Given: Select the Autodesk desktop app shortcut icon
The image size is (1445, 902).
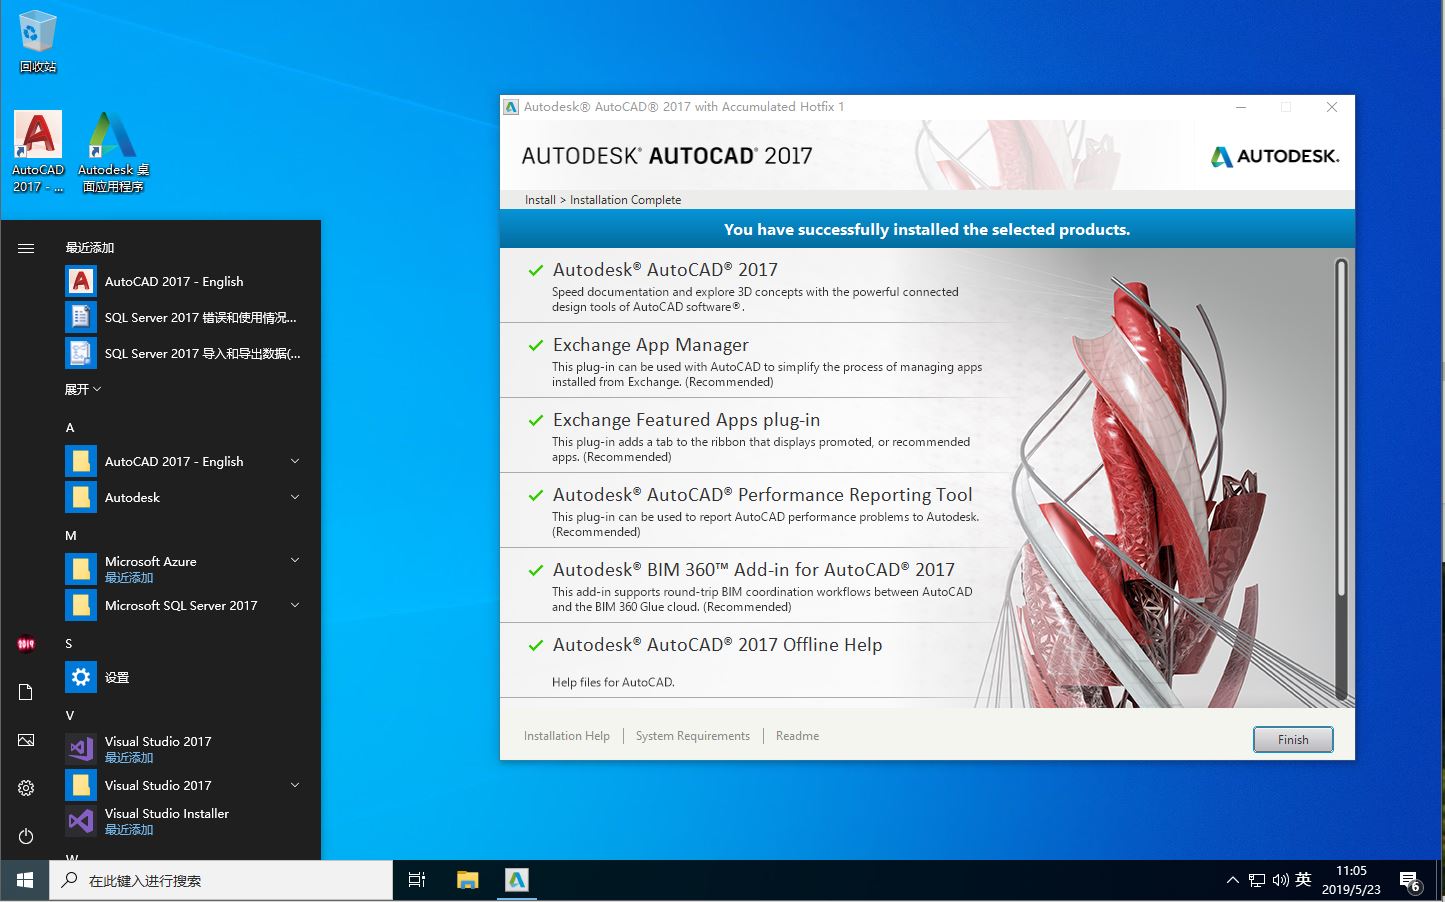Looking at the screenshot, I should coord(113,152).
